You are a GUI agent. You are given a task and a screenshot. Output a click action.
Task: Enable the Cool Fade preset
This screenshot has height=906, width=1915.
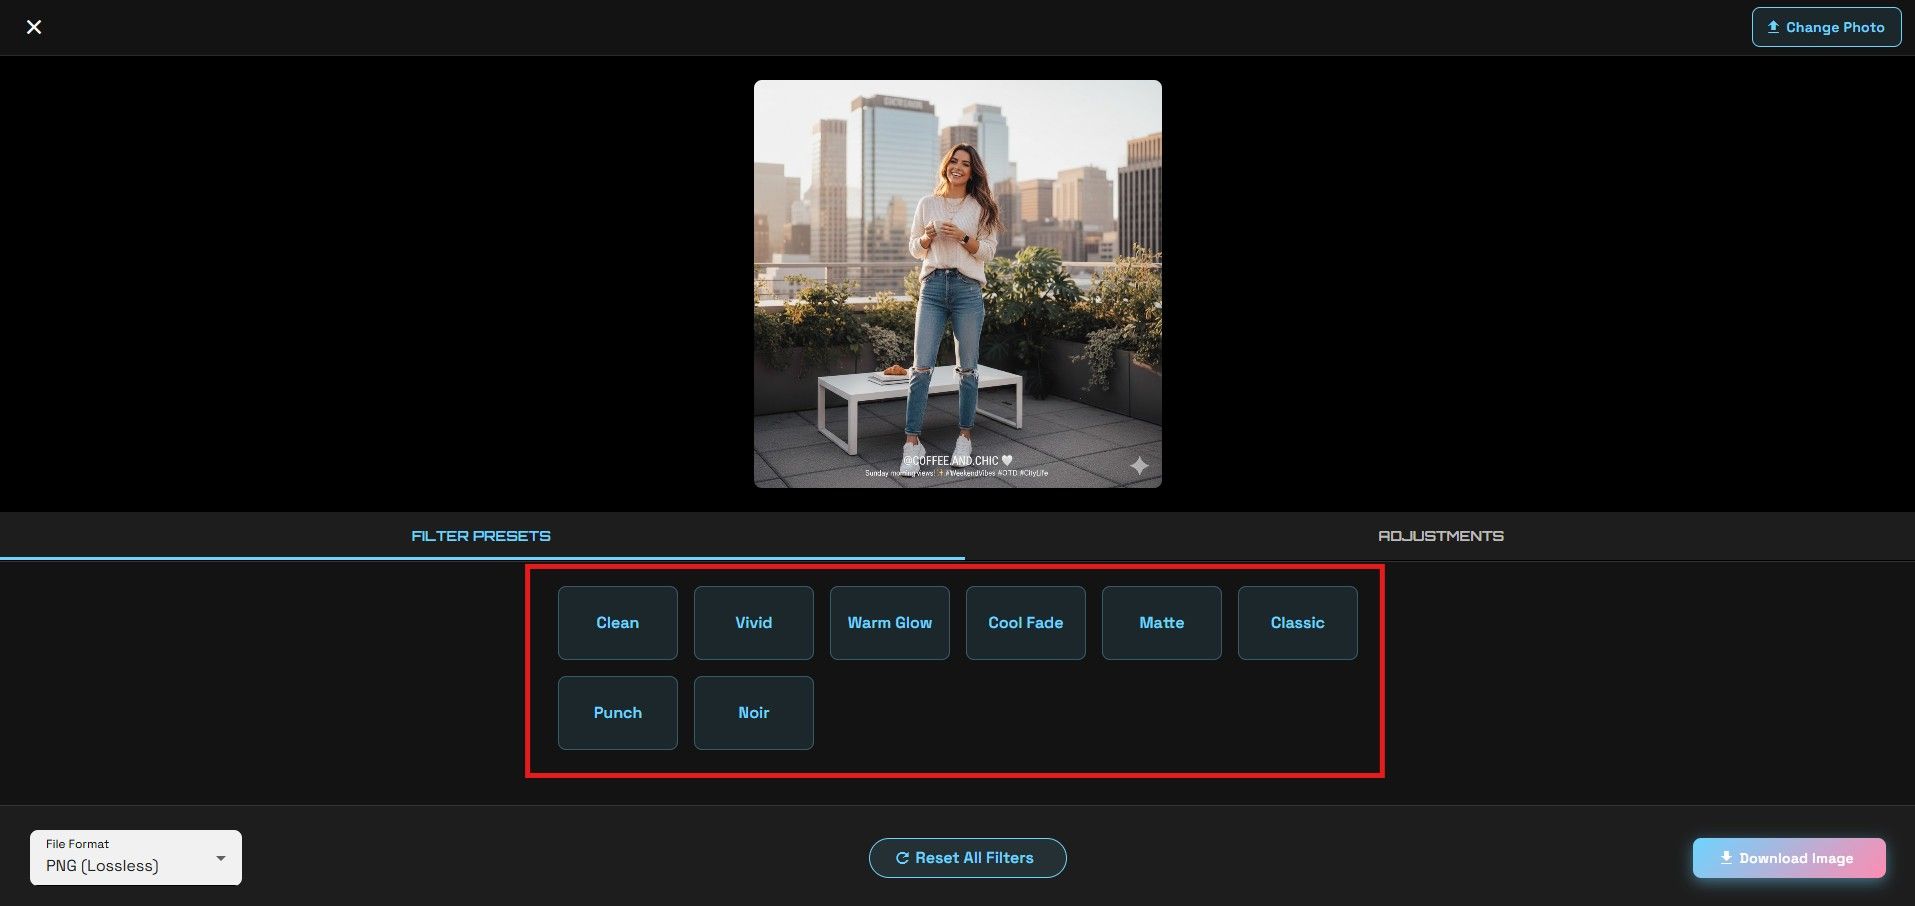point(1025,622)
